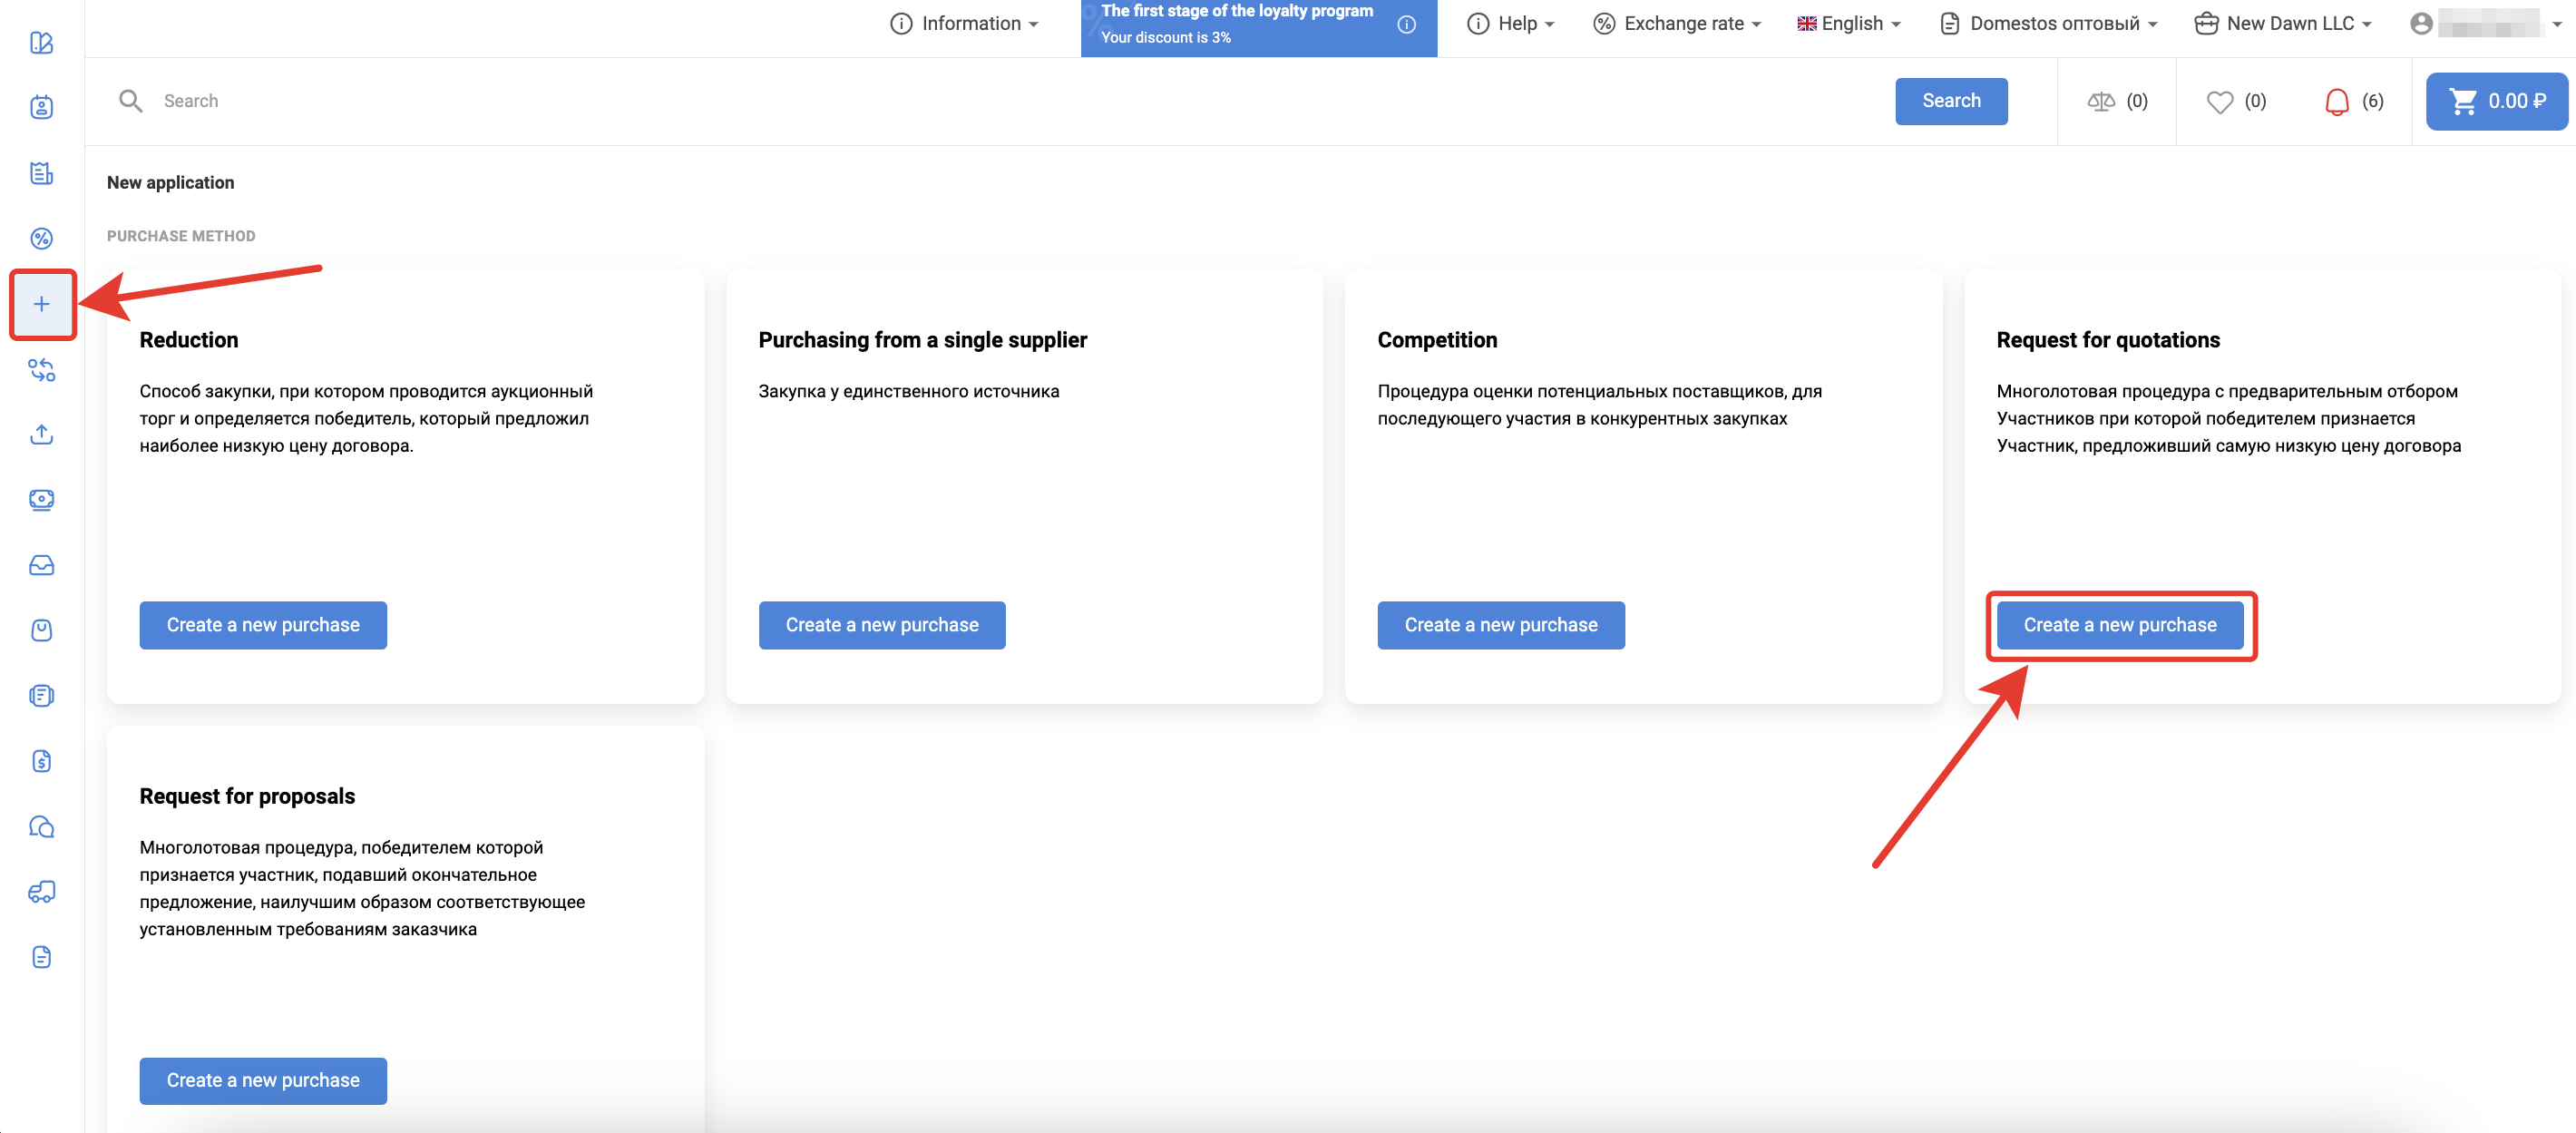Open the calendar-person sidebar icon
2576x1133 pixels.
pyautogui.click(x=41, y=108)
